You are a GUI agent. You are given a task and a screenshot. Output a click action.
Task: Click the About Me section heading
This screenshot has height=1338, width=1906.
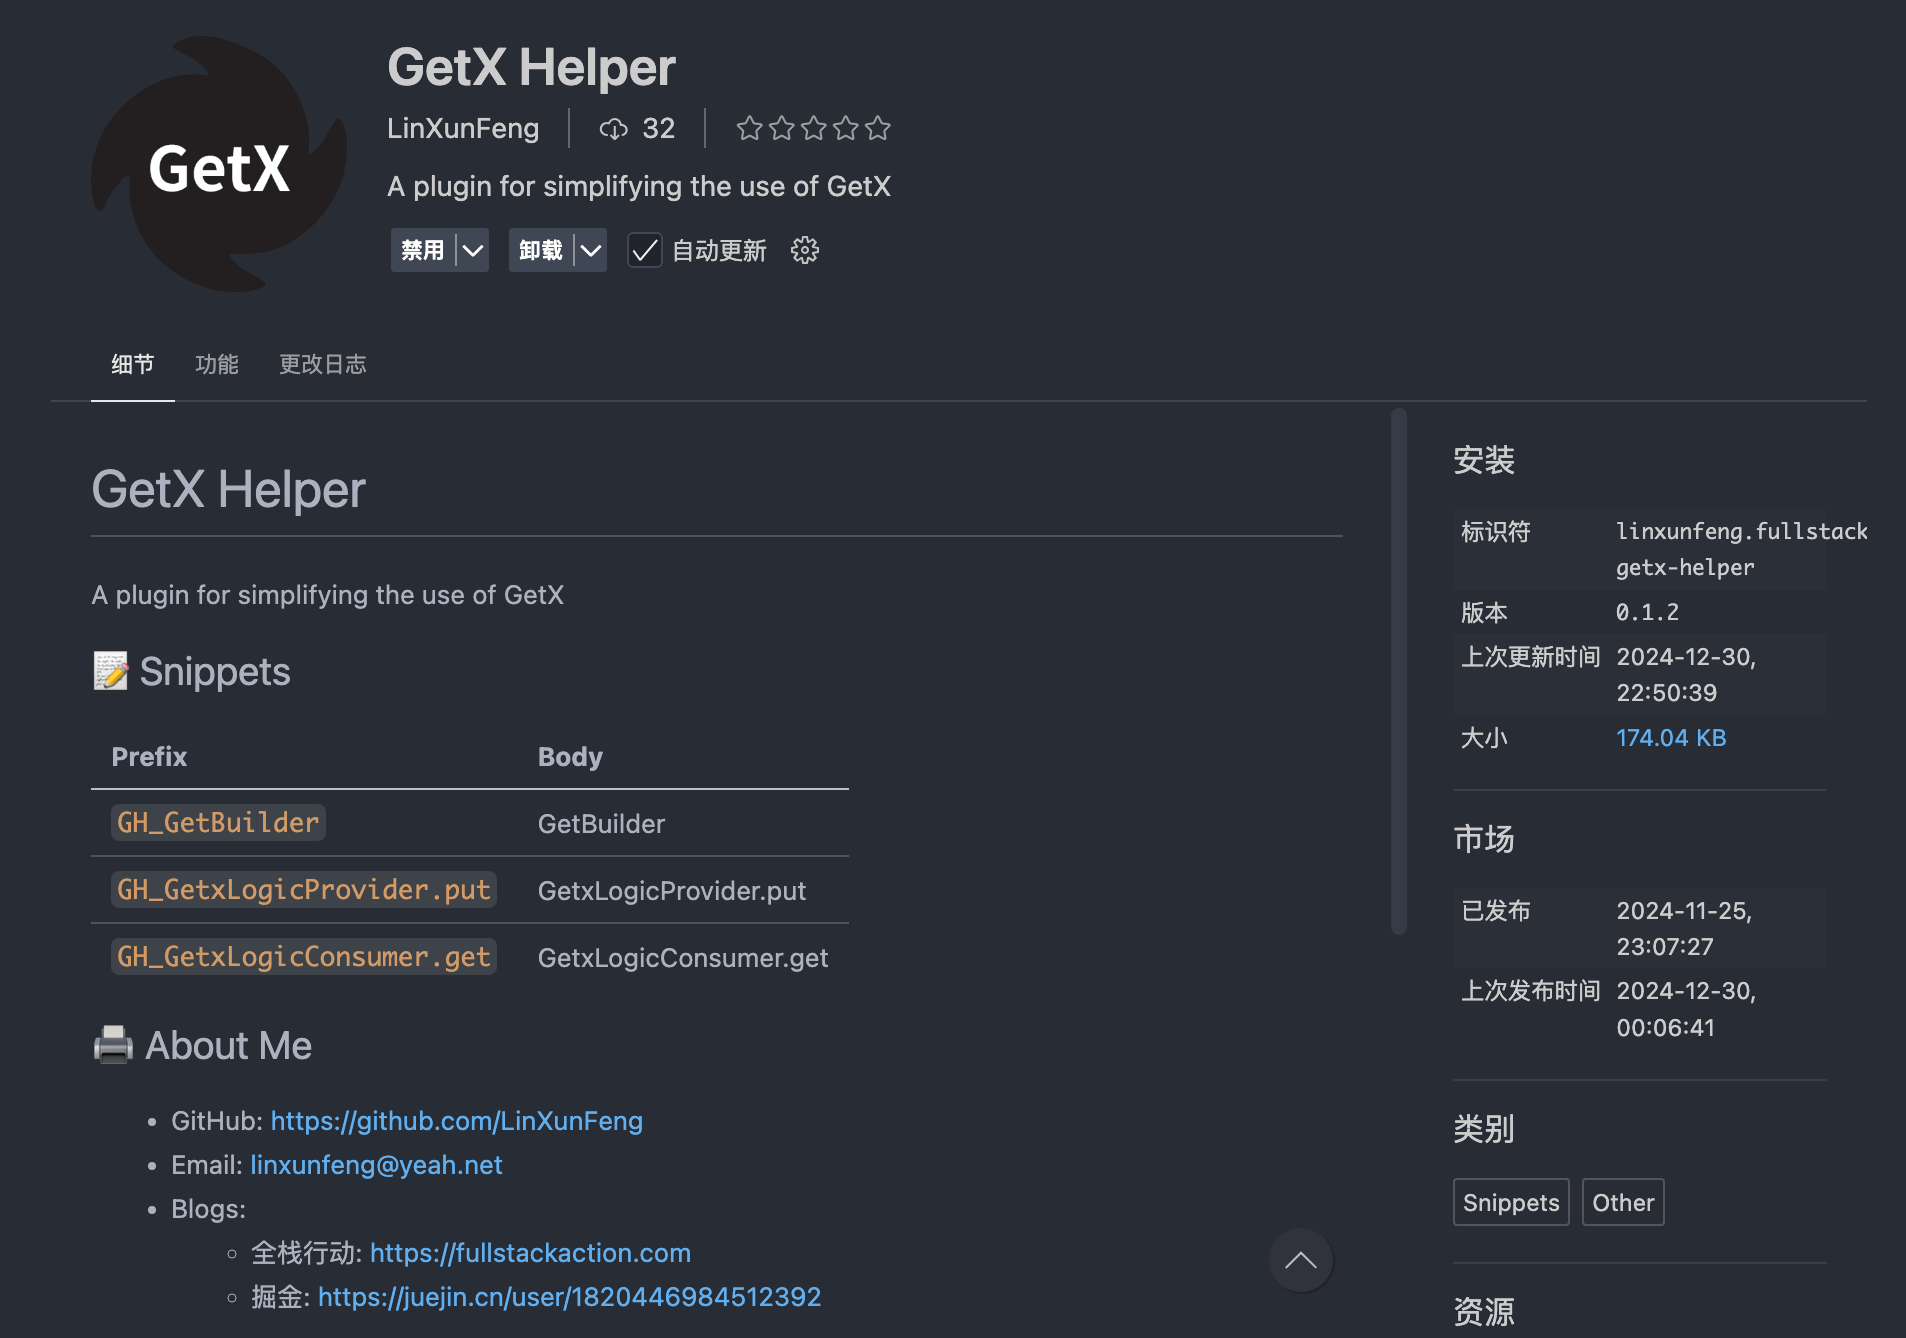[229, 1046]
